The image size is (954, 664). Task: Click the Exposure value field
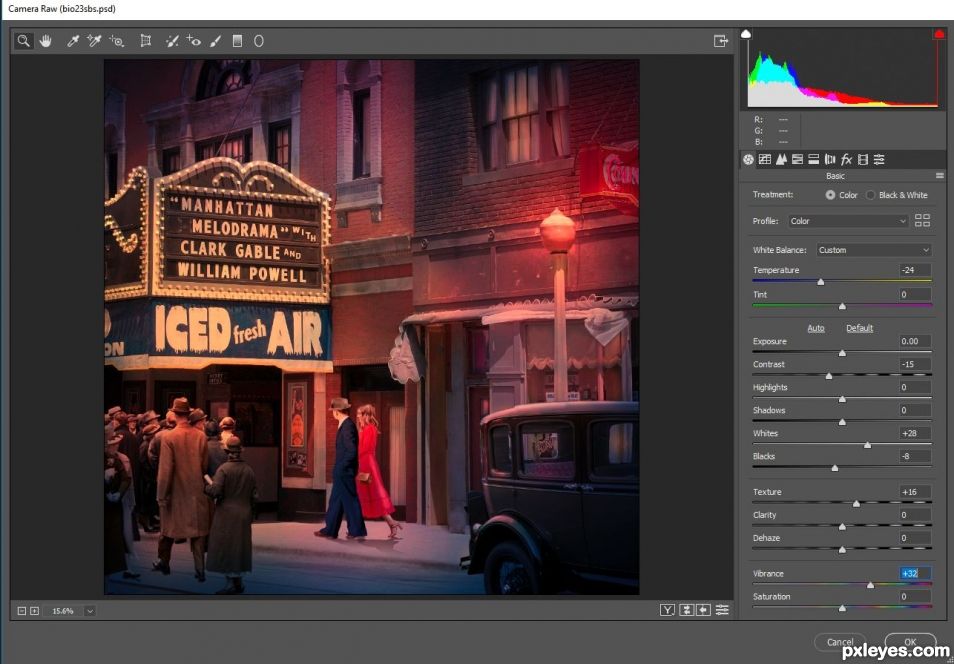click(x=915, y=341)
